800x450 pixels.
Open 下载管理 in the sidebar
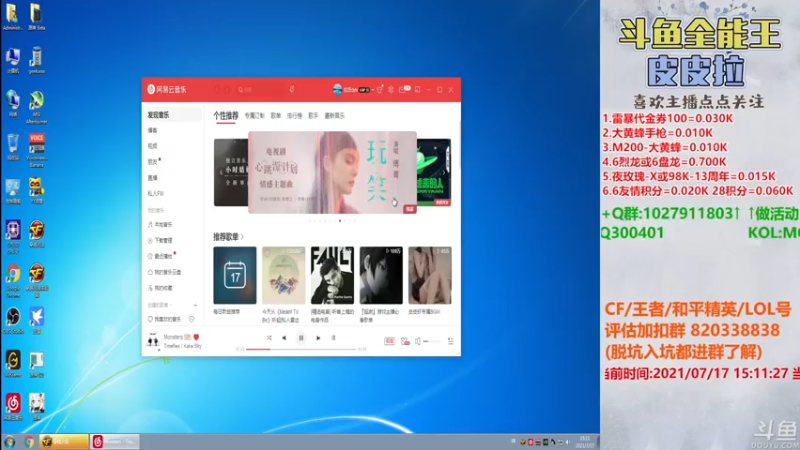[160, 240]
